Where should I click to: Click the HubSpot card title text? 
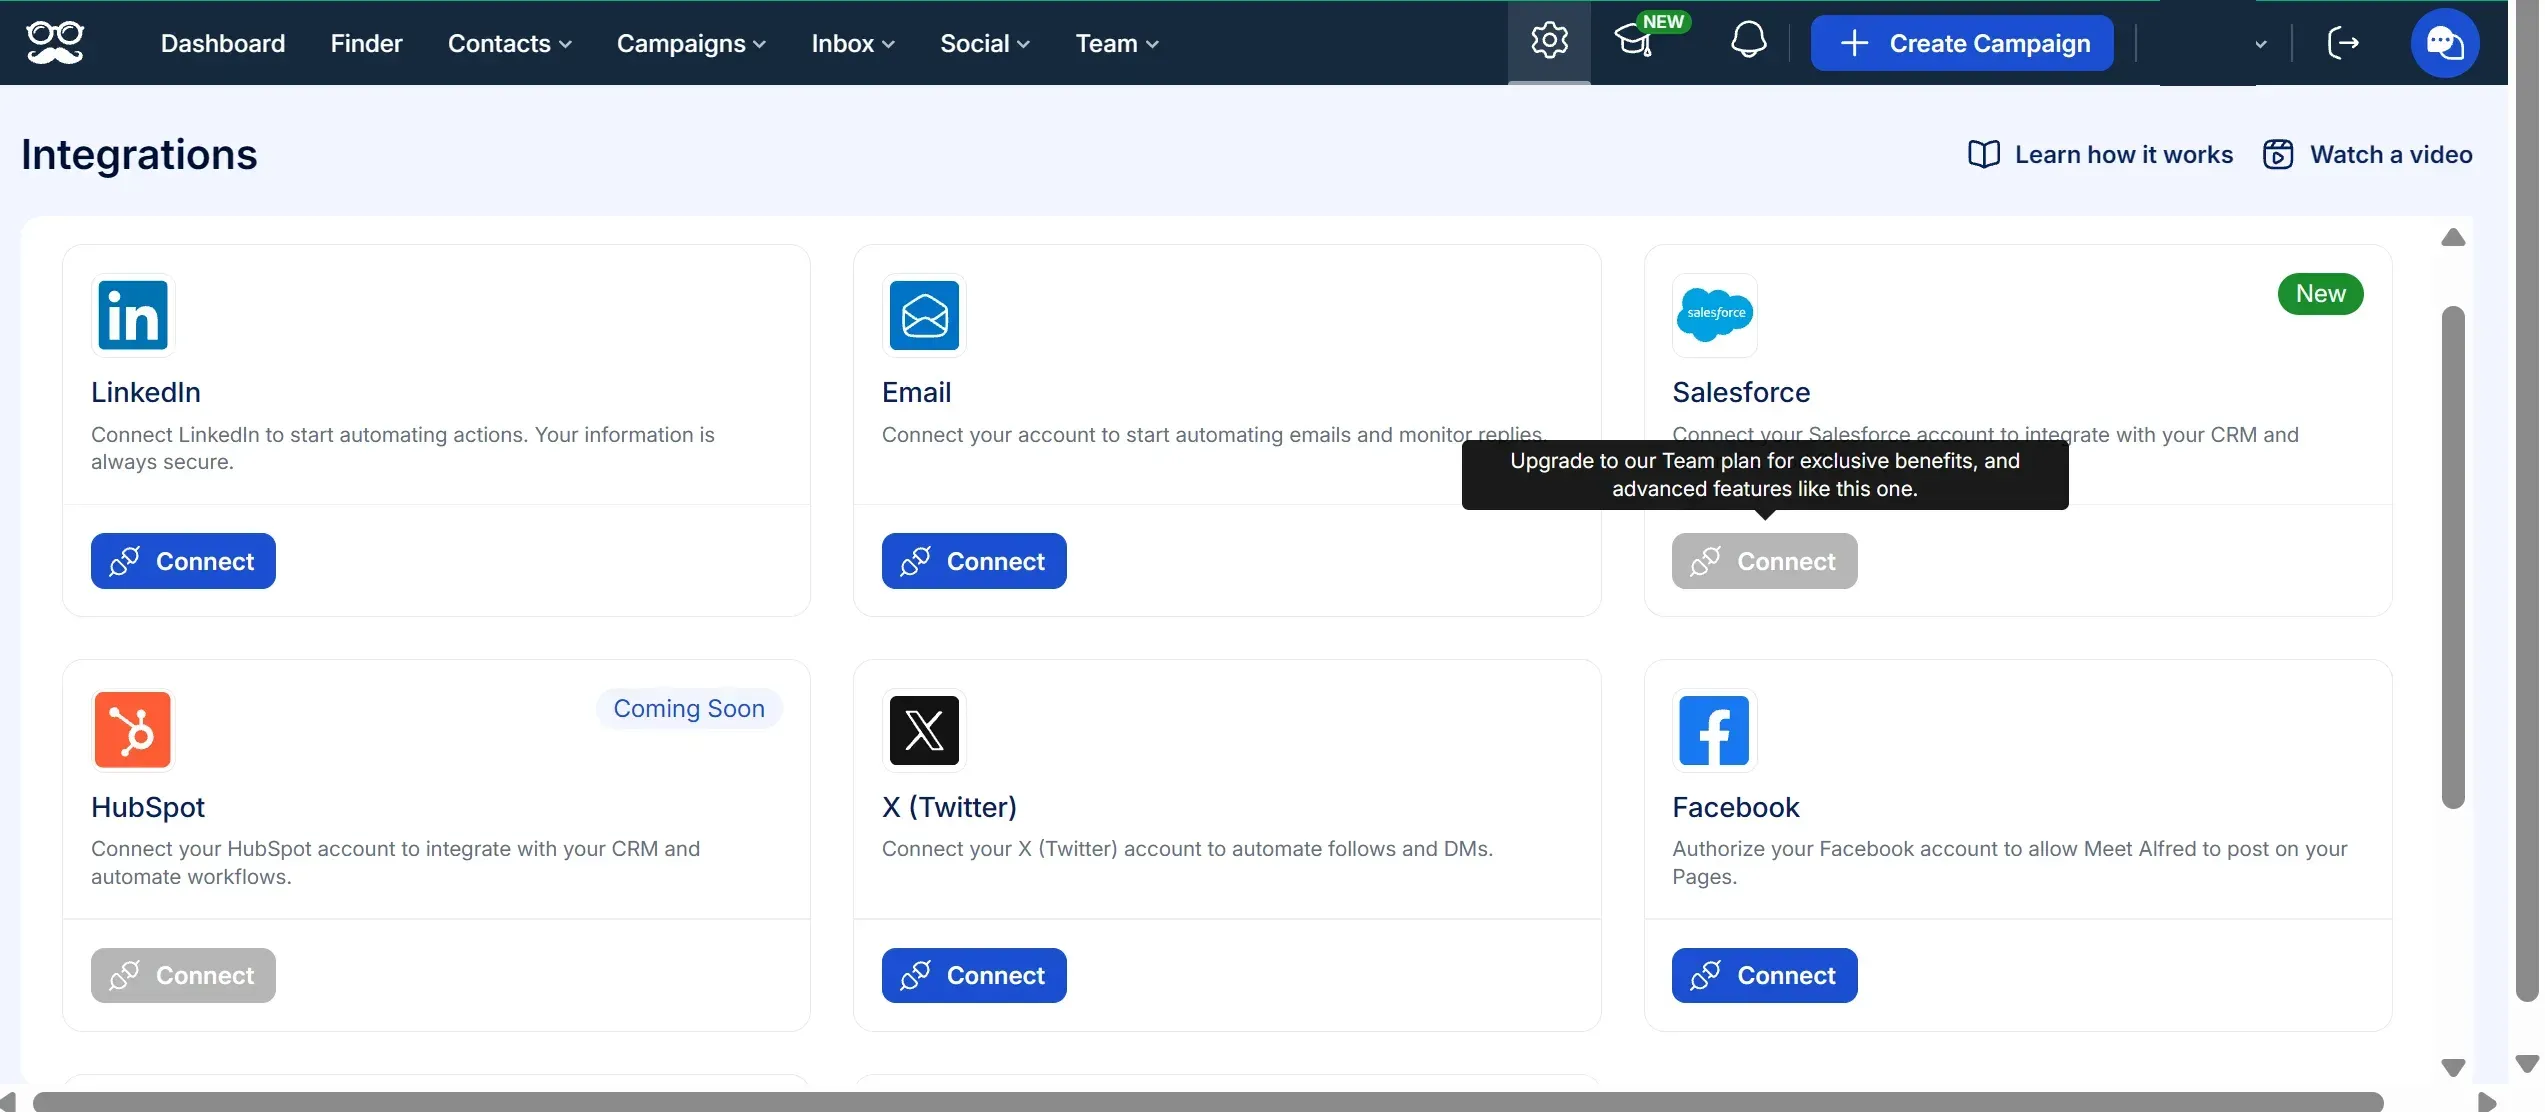[148, 807]
